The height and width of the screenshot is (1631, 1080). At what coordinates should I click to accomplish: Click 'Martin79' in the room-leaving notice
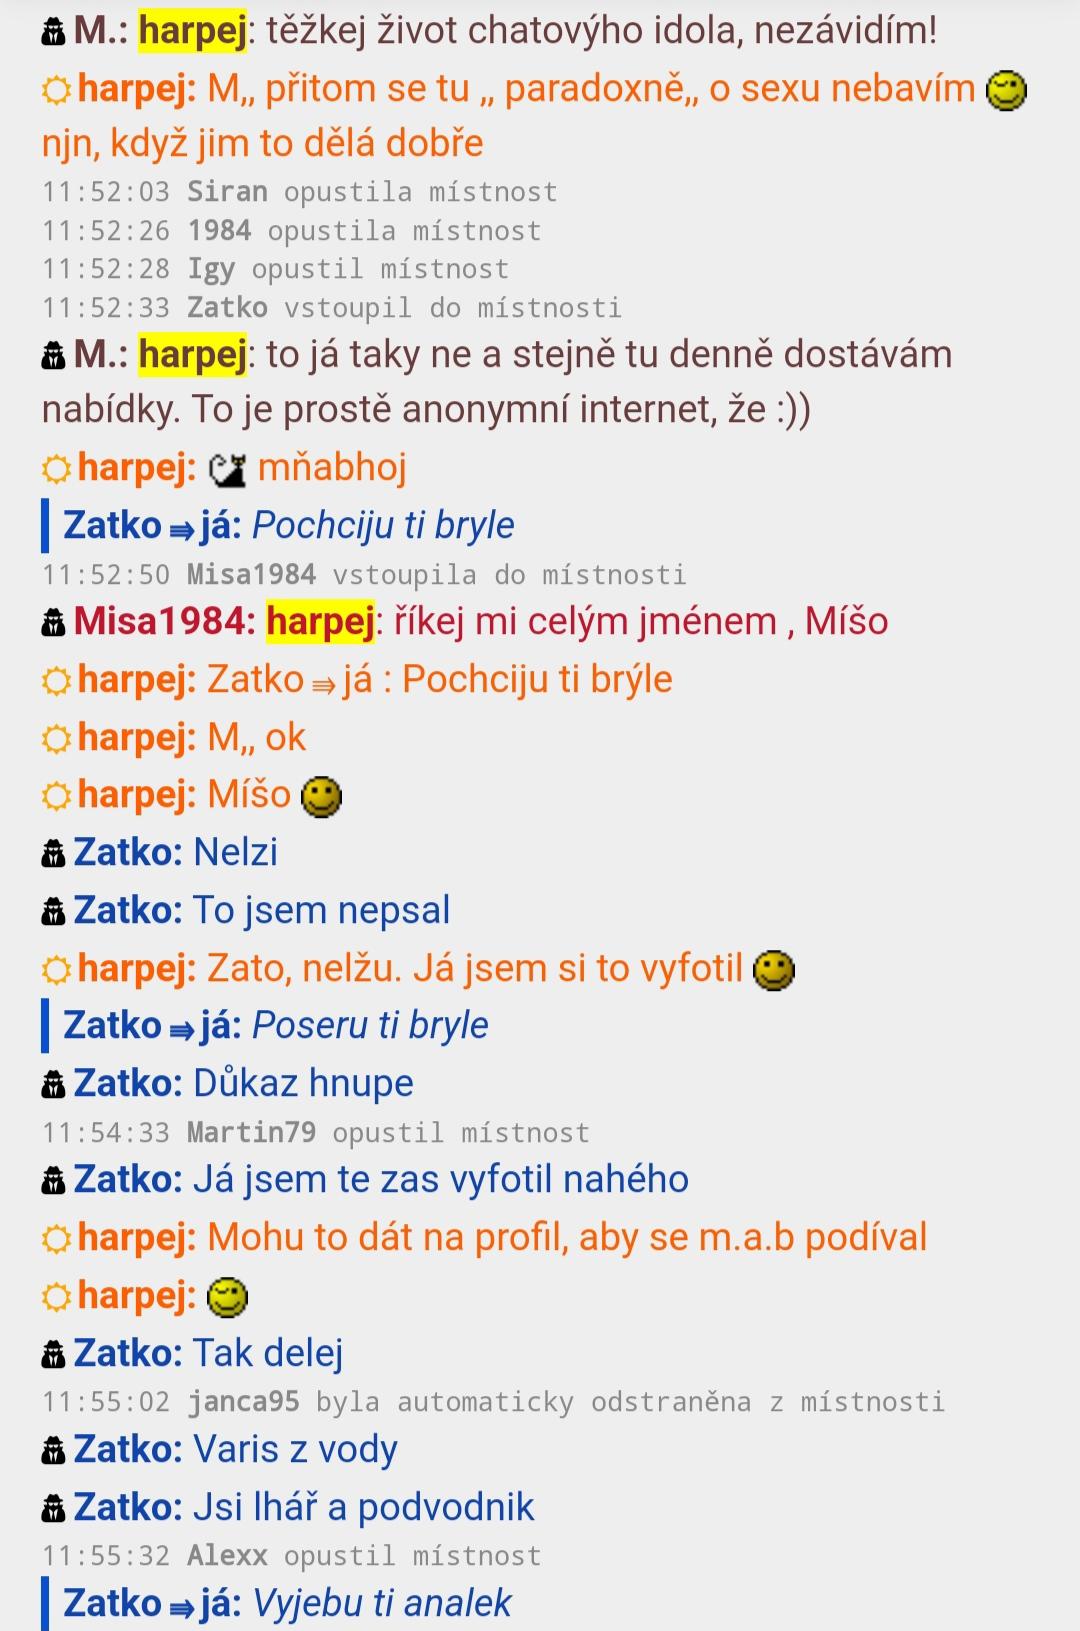point(251,1132)
